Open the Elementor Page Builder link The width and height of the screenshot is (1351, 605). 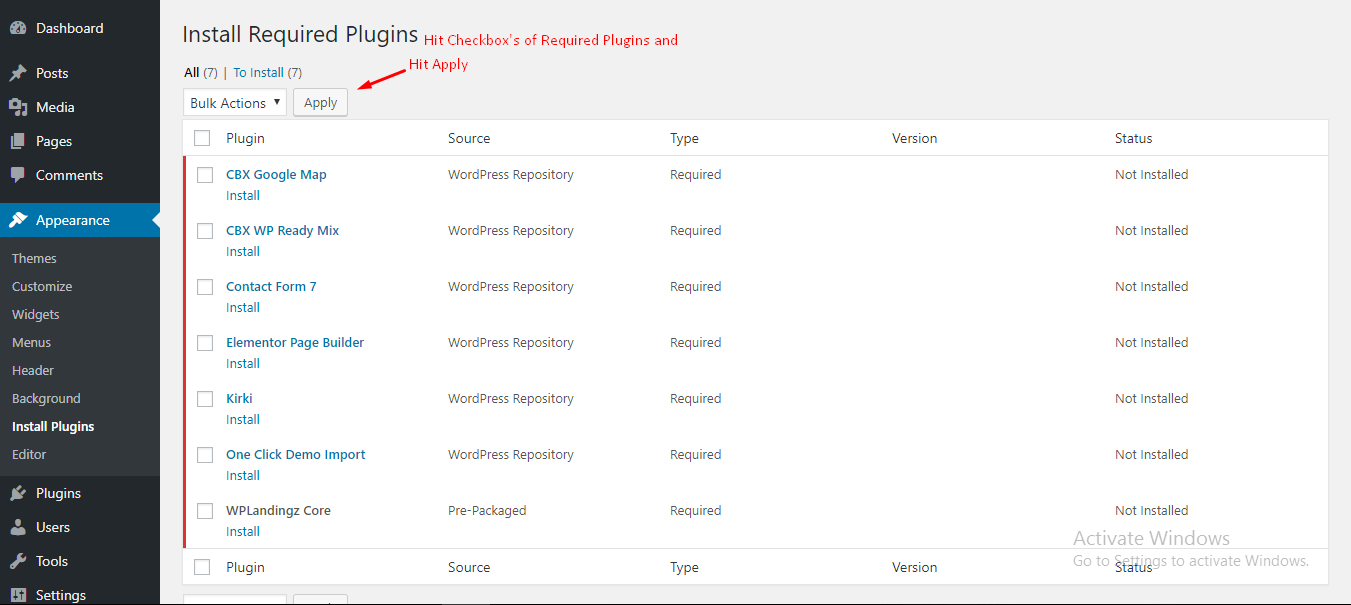pos(295,342)
